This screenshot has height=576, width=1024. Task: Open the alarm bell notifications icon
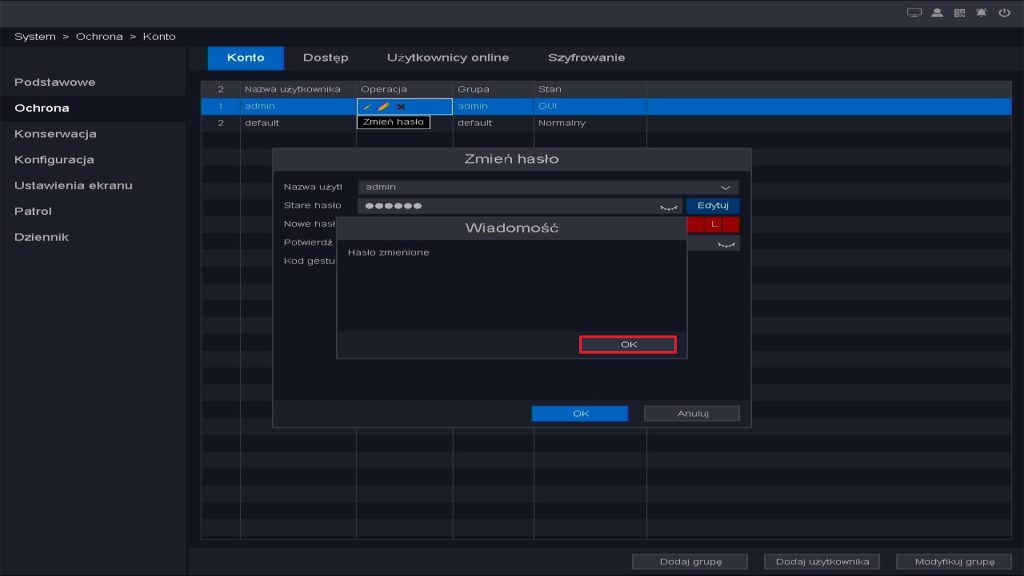pos(981,13)
